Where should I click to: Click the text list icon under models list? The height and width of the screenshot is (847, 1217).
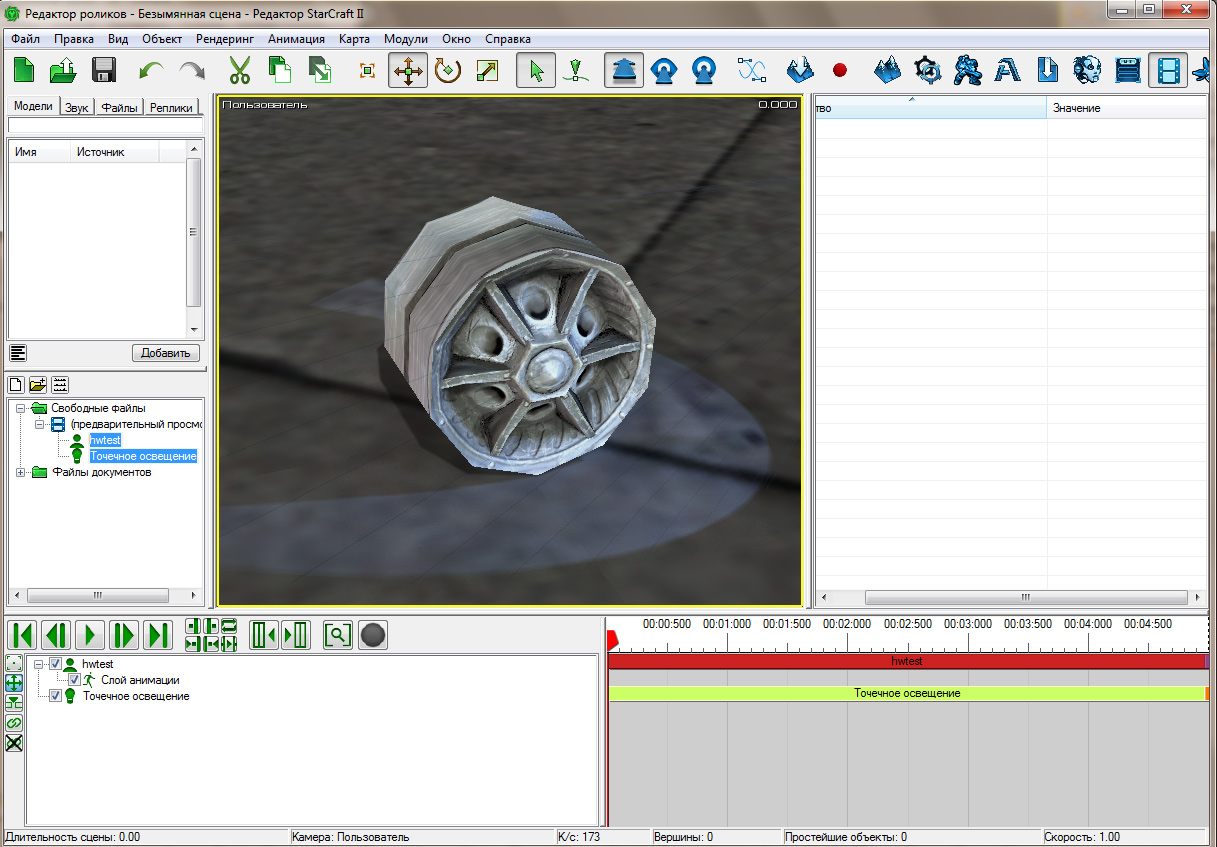click(x=18, y=352)
